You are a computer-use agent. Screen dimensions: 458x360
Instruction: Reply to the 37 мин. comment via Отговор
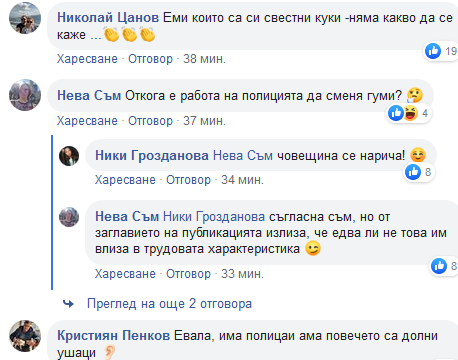point(150,121)
